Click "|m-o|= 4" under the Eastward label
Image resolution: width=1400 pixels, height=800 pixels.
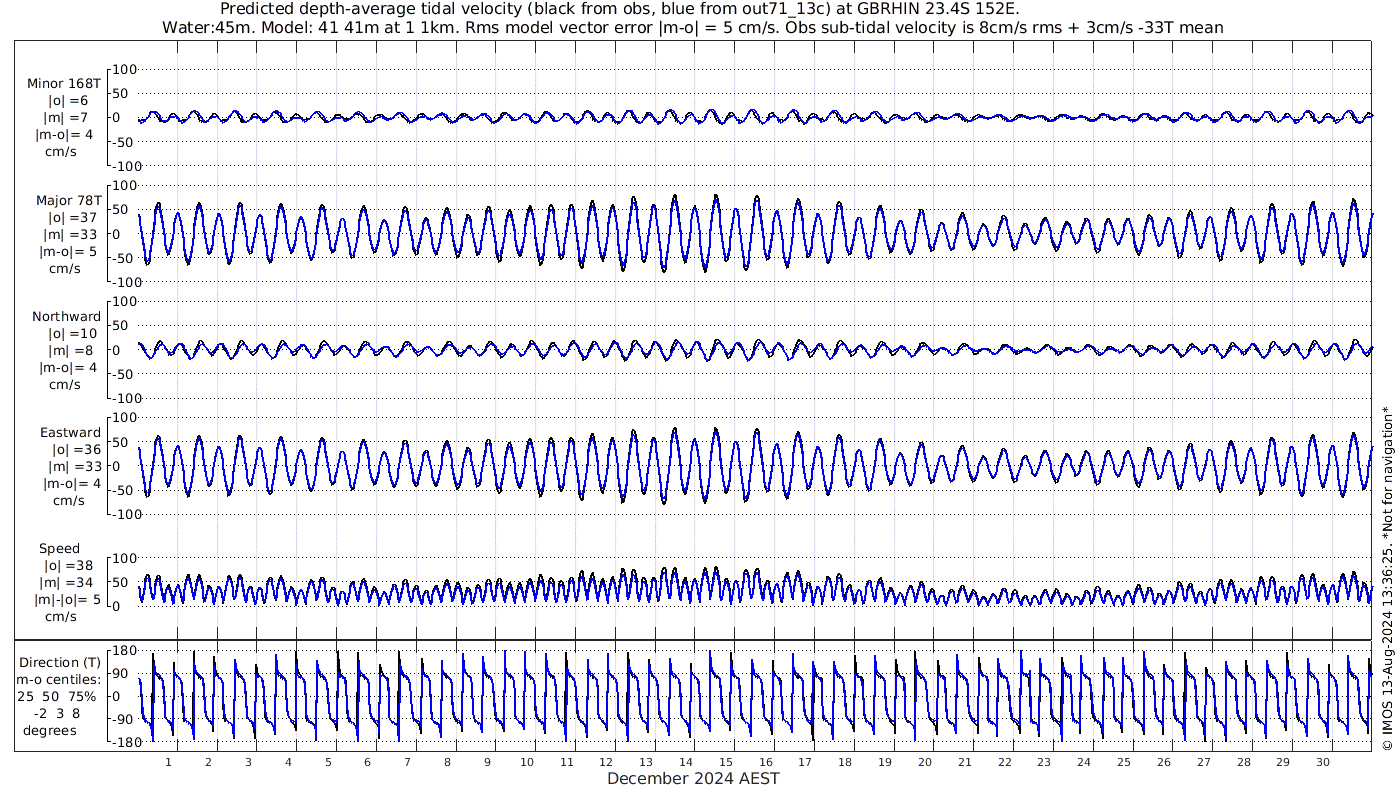coord(70,484)
